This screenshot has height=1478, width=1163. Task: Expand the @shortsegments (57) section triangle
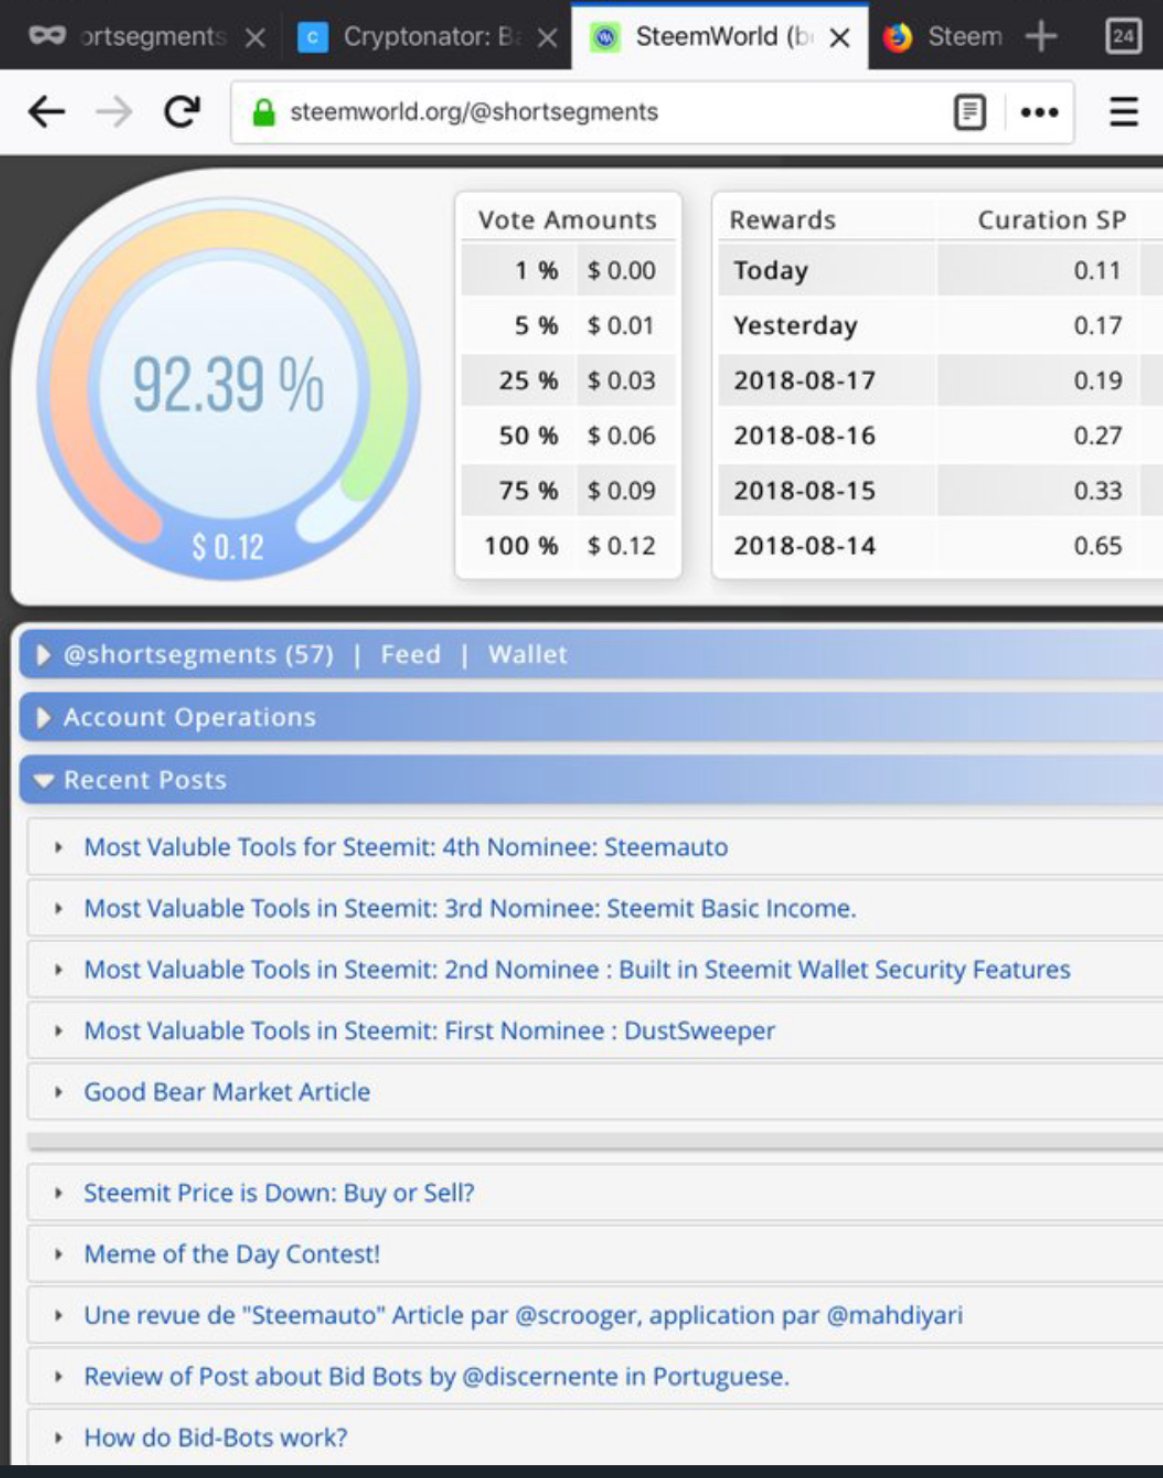tap(43, 654)
